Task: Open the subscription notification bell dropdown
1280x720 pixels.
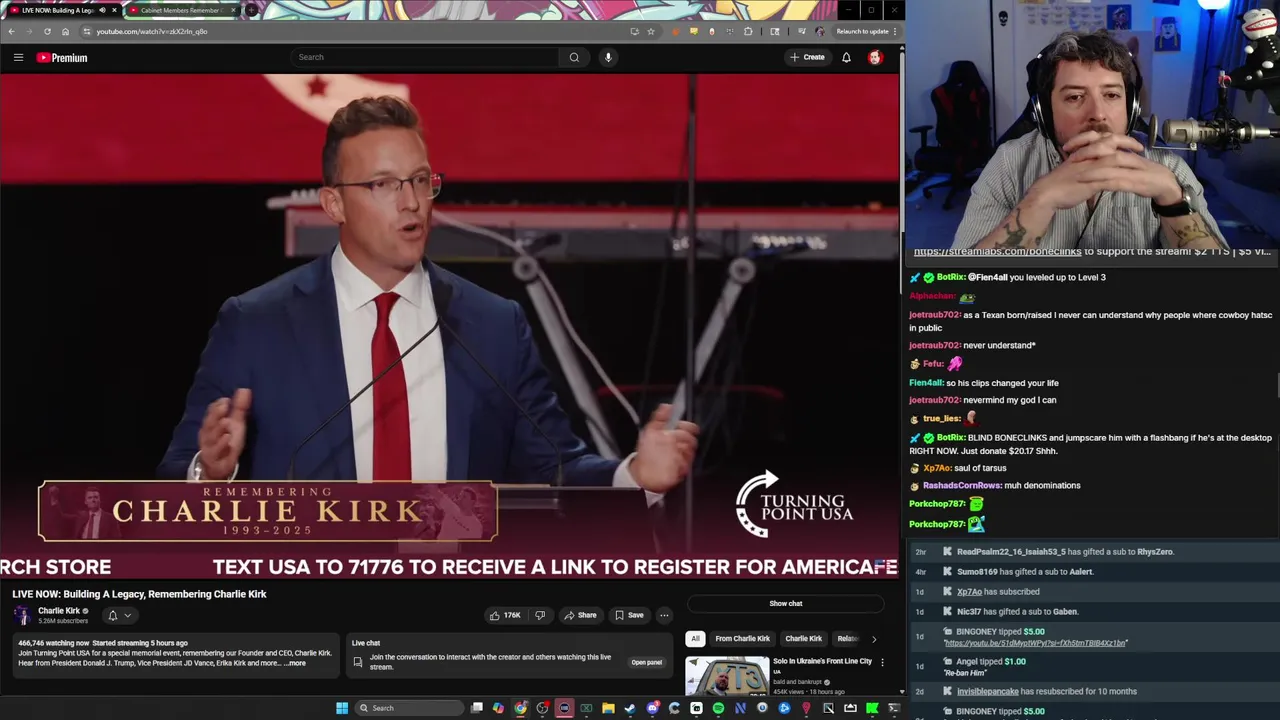Action: 119,615
